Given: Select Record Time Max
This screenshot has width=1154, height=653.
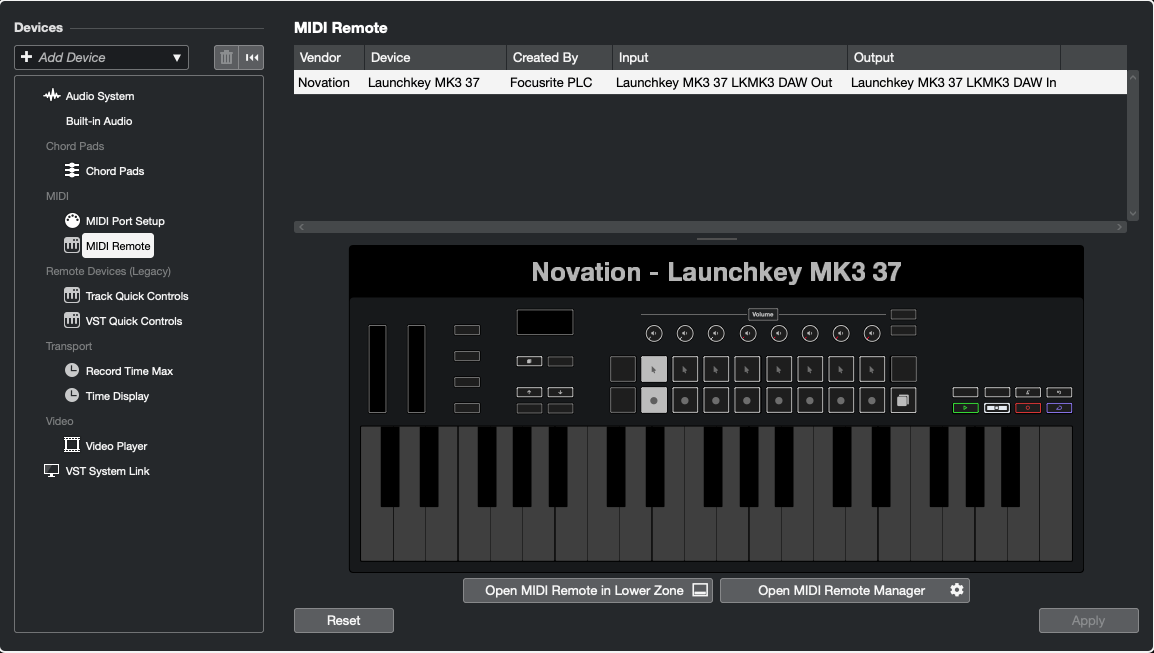Looking at the screenshot, I should [x=130, y=371].
